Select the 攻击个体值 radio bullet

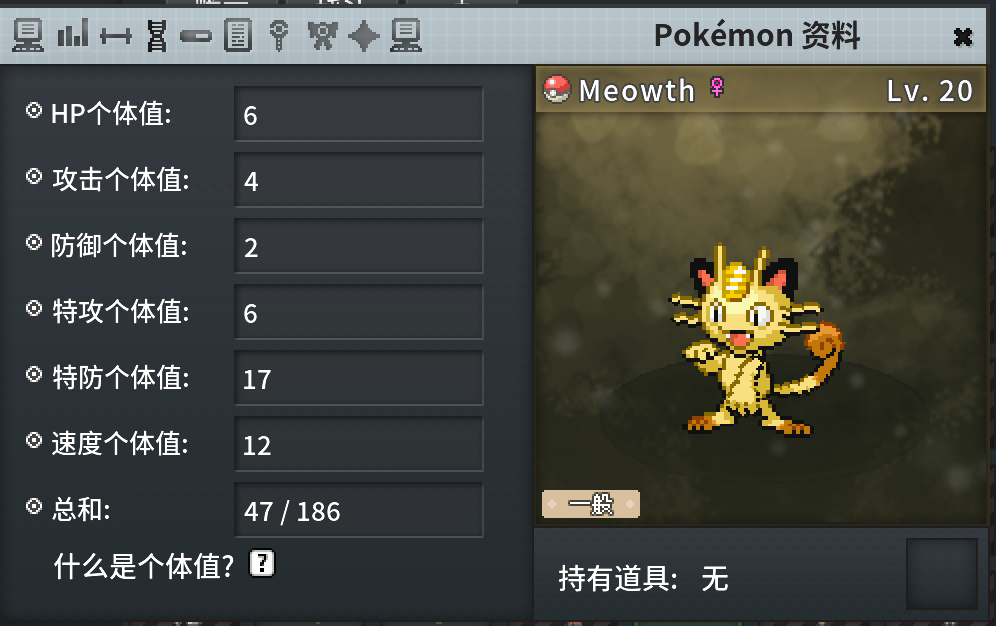tap(34, 176)
